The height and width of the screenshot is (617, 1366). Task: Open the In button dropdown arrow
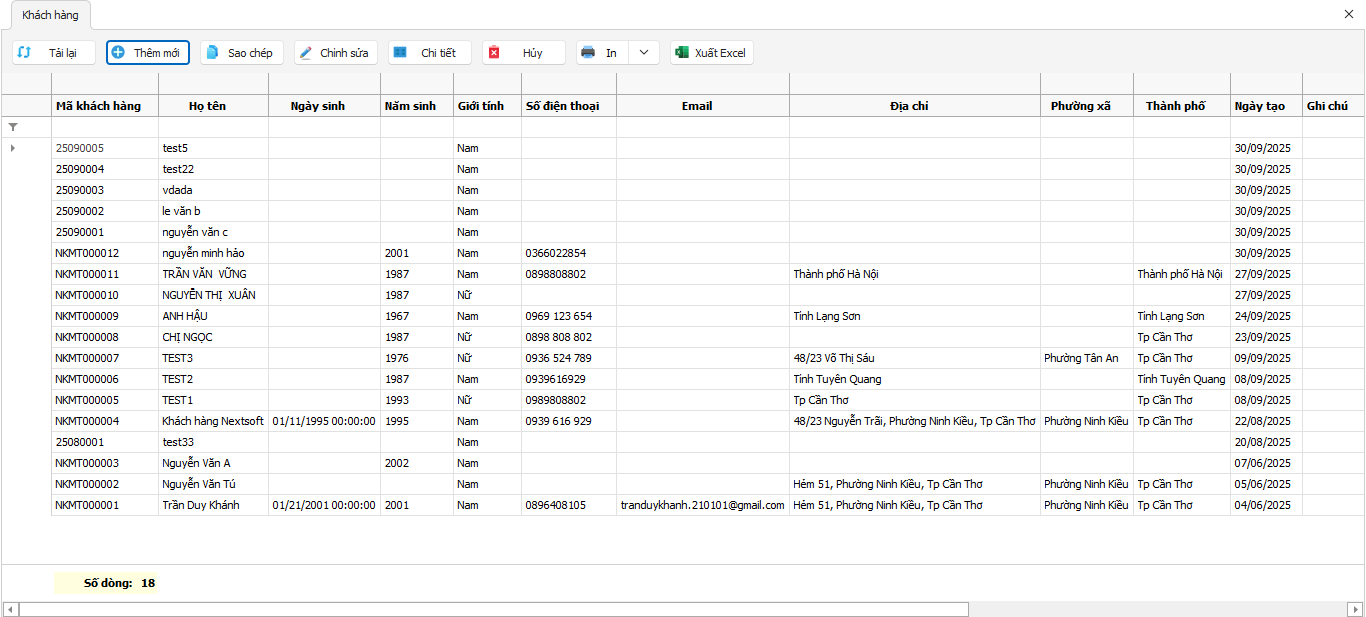(x=644, y=53)
